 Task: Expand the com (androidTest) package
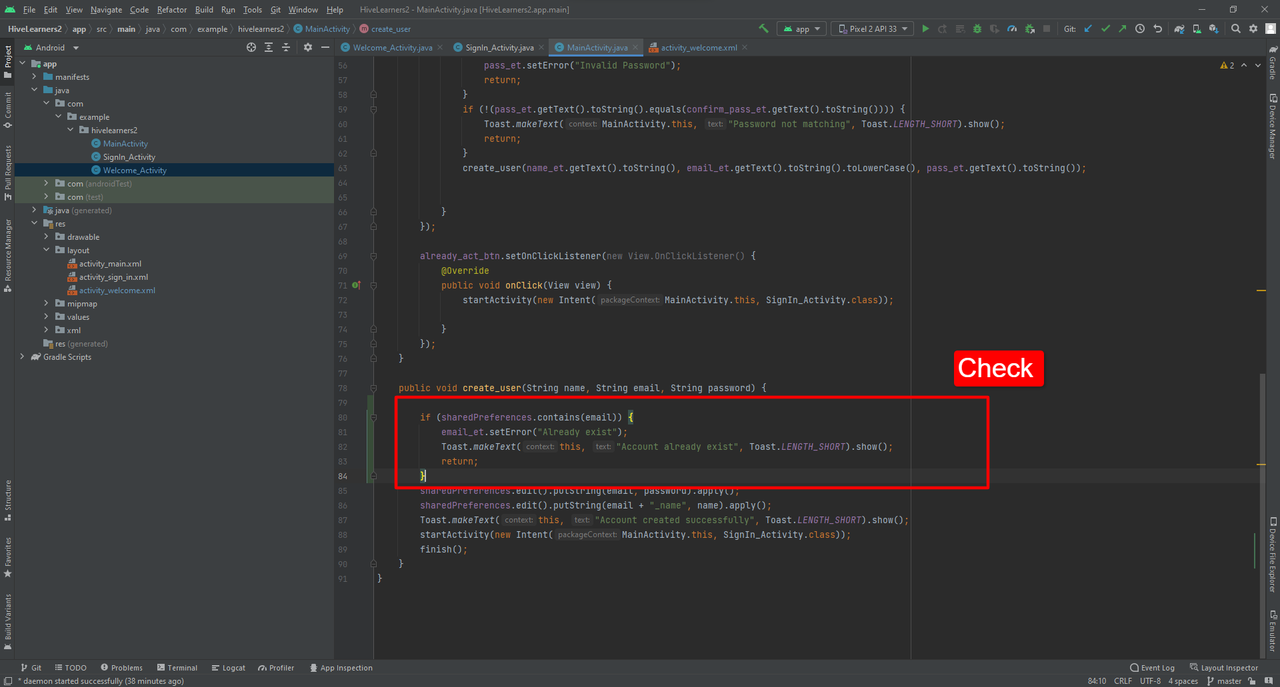(46, 183)
